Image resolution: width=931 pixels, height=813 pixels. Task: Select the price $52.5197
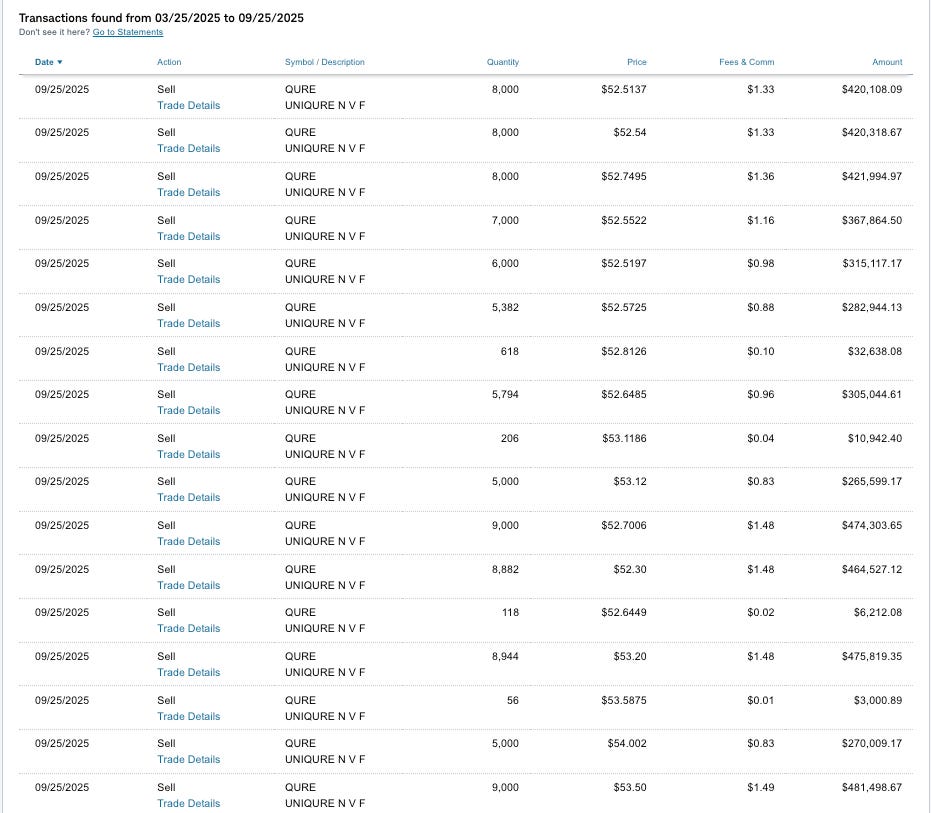(x=623, y=263)
